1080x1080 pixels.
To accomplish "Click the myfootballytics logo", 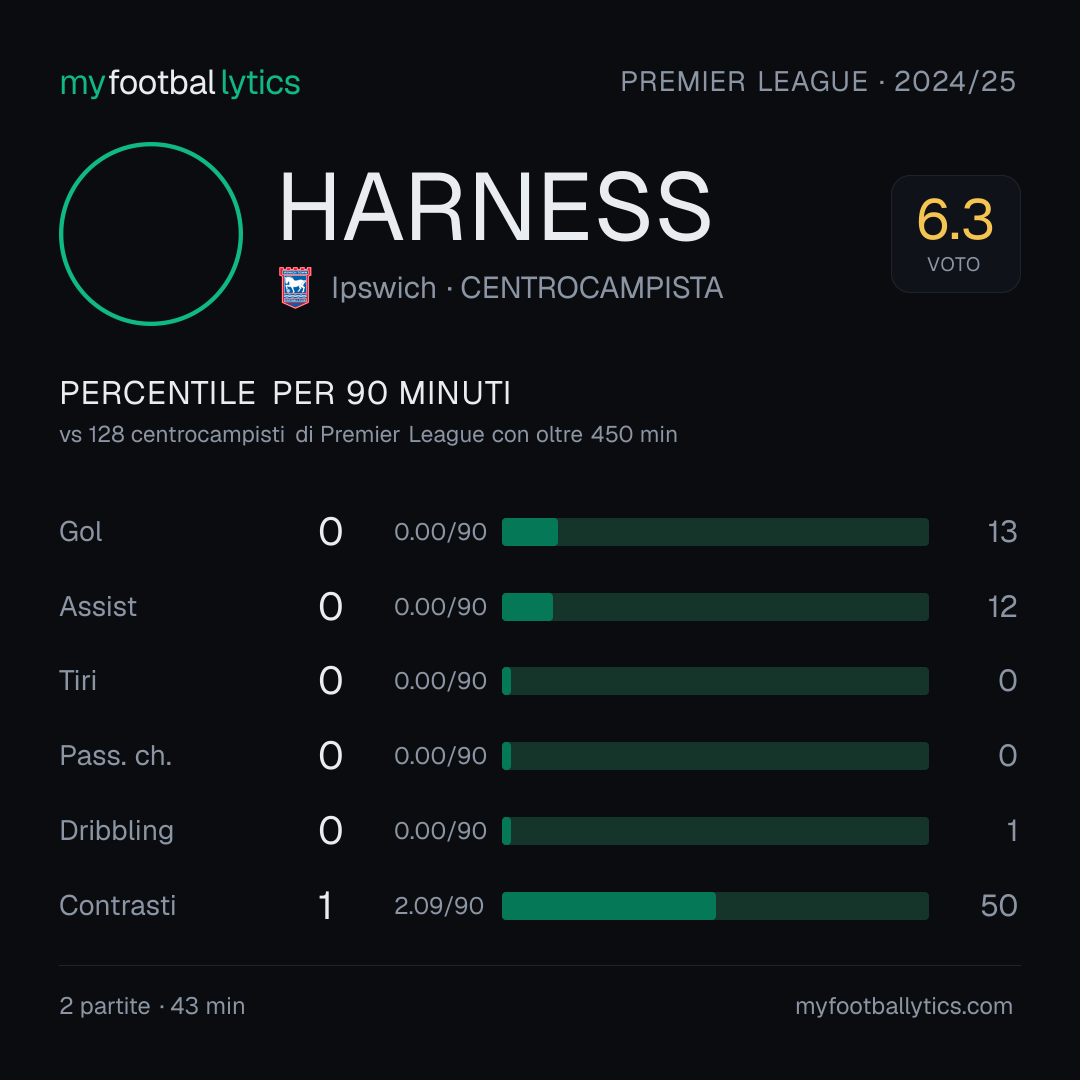I will tap(180, 83).
